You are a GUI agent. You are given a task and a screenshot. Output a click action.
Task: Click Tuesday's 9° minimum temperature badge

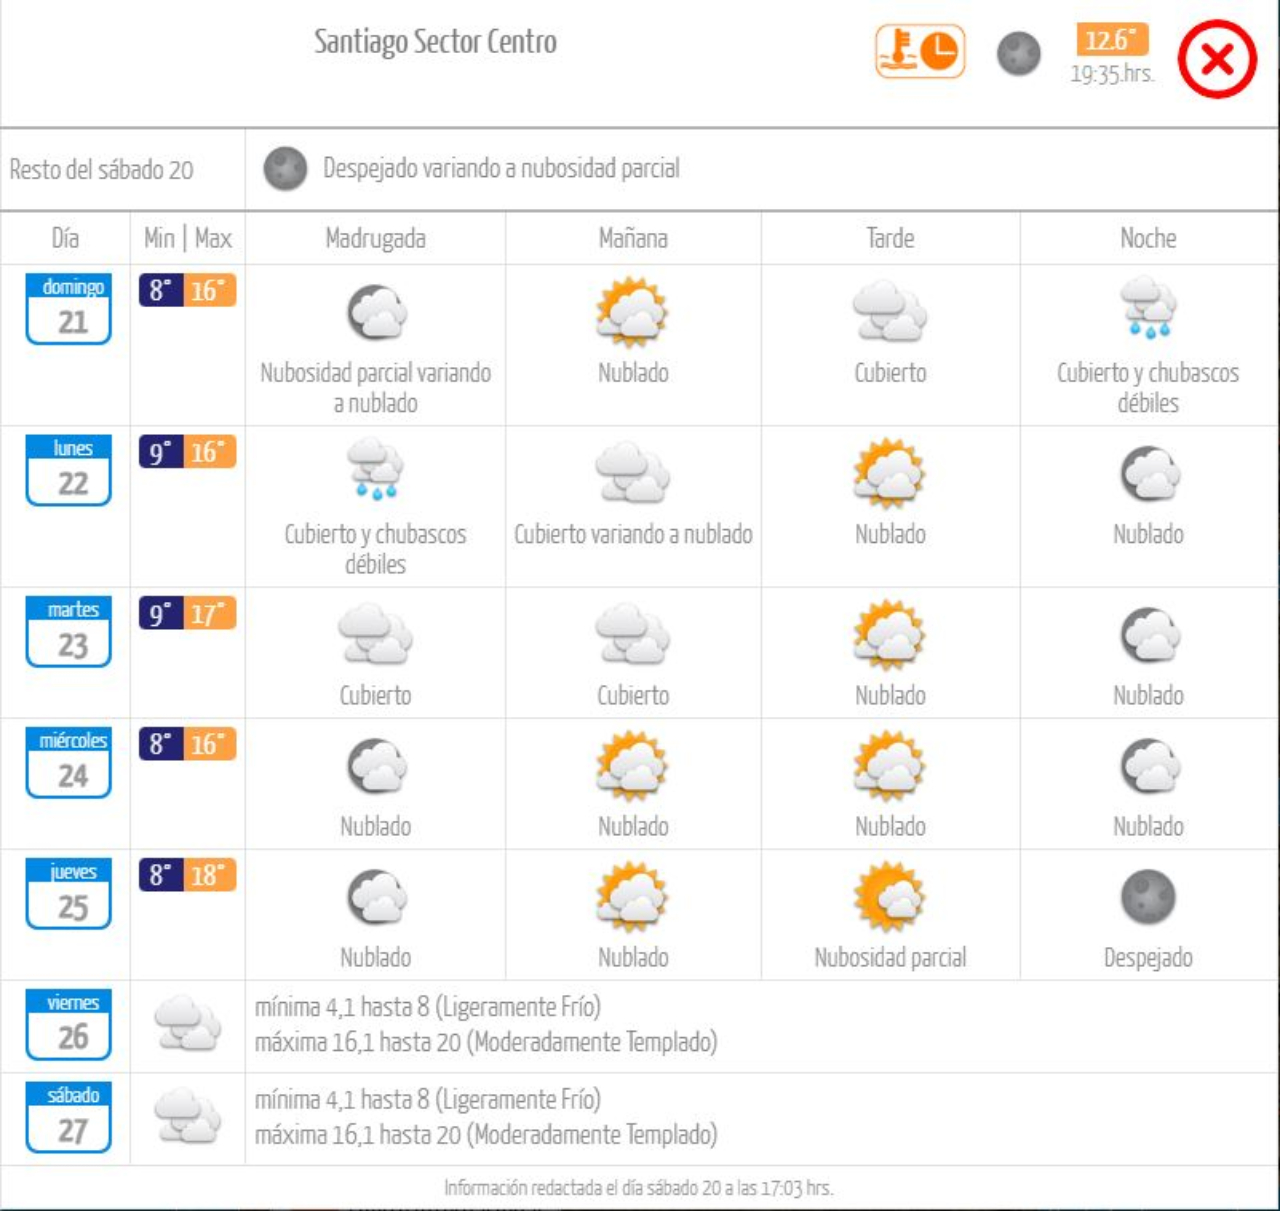pyautogui.click(x=160, y=613)
